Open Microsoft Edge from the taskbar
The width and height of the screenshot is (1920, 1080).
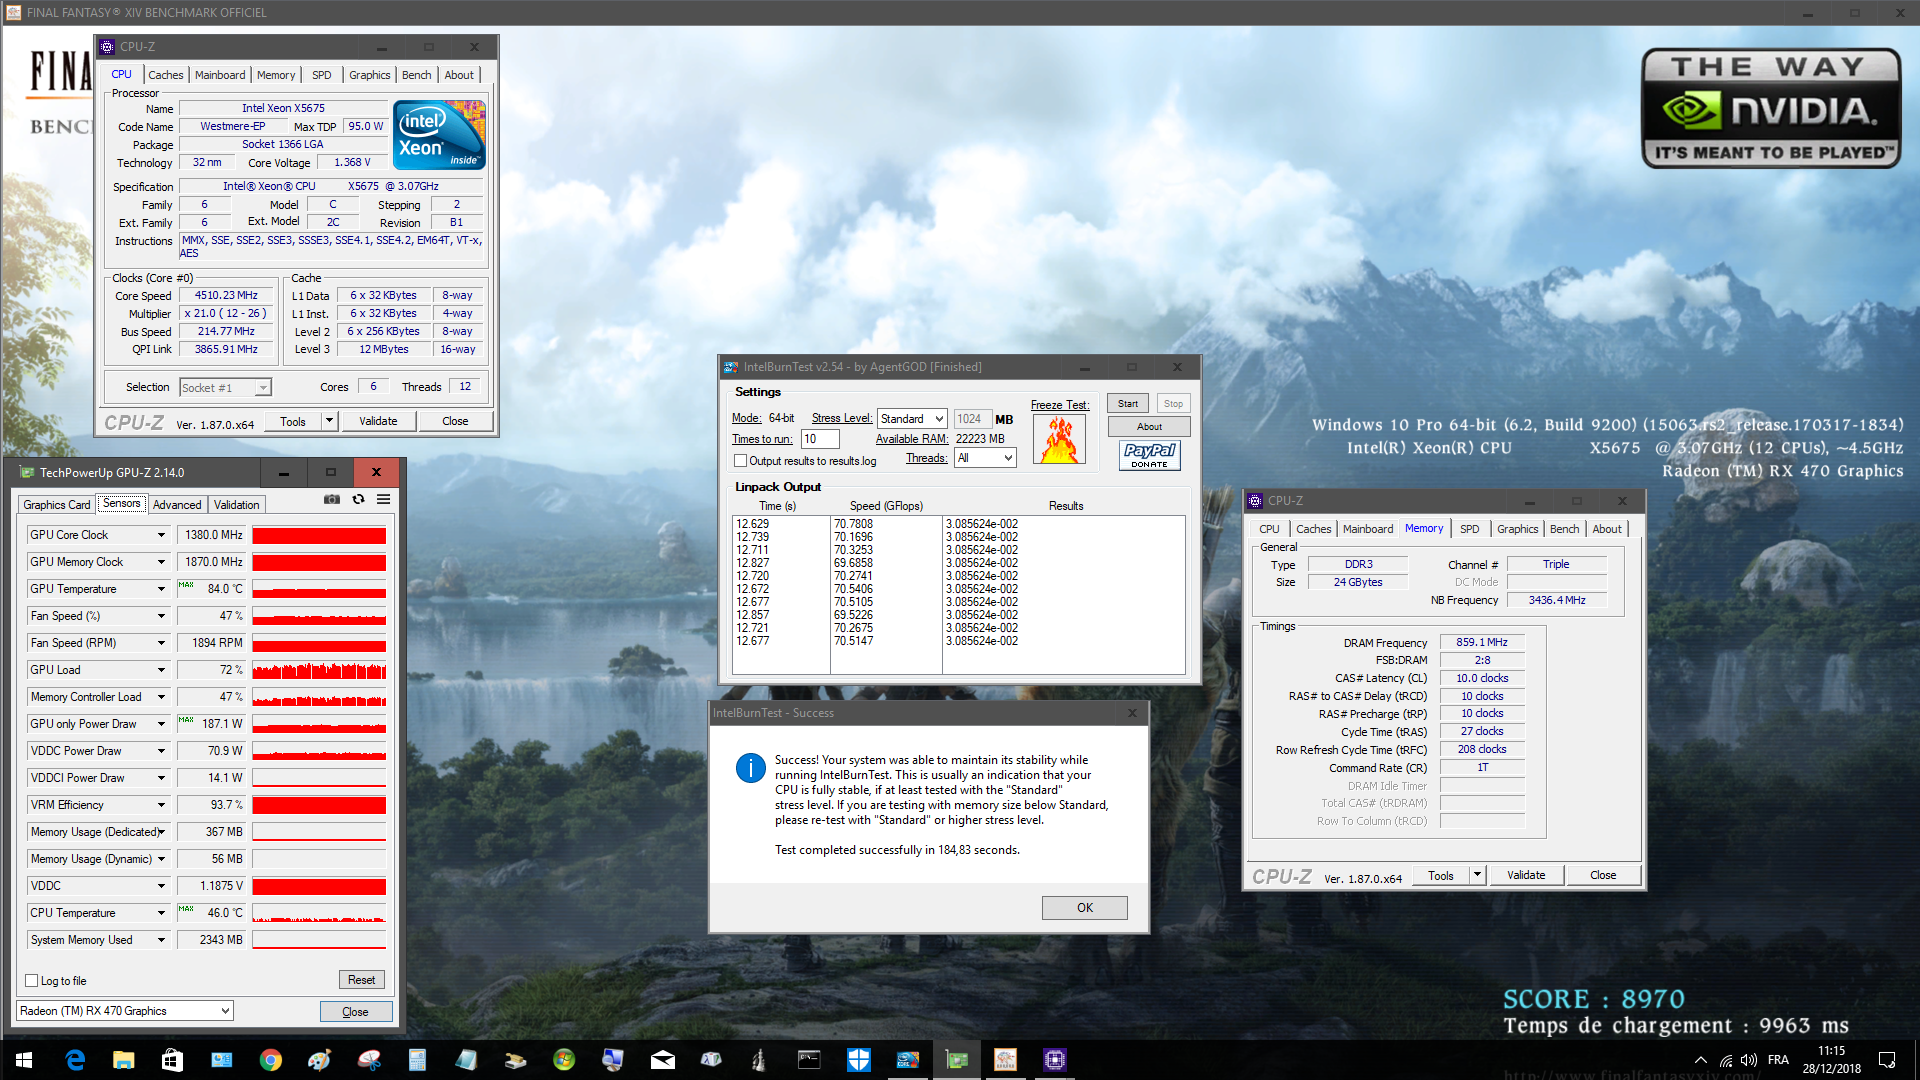pyautogui.click(x=75, y=1060)
